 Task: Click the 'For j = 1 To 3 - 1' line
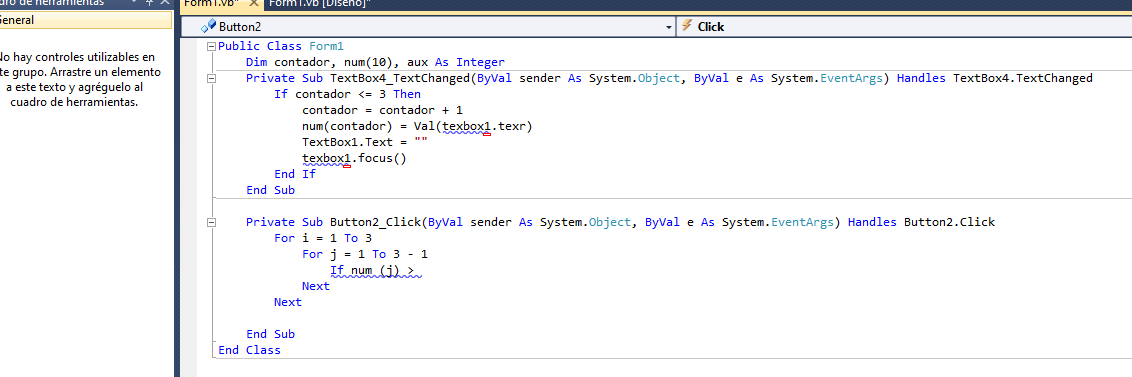[365, 254]
